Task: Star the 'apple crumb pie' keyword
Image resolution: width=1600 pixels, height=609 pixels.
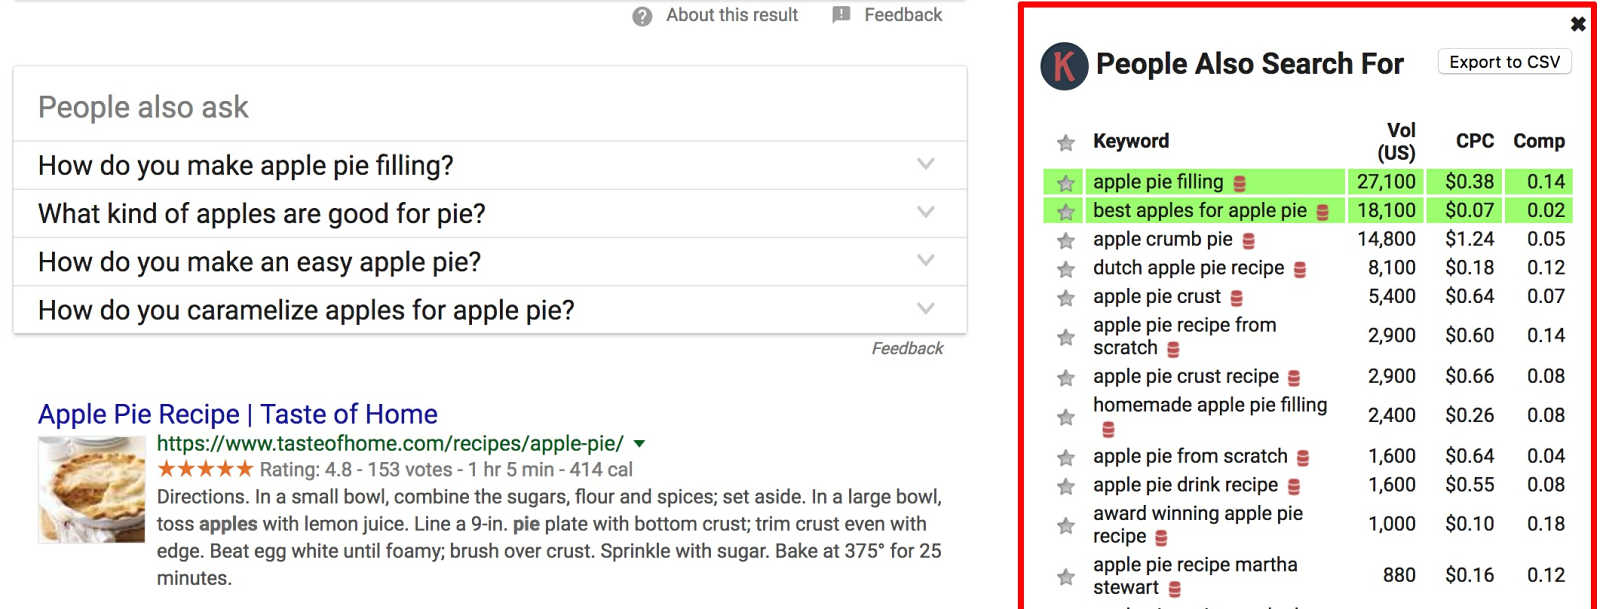Action: (x=1066, y=241)
